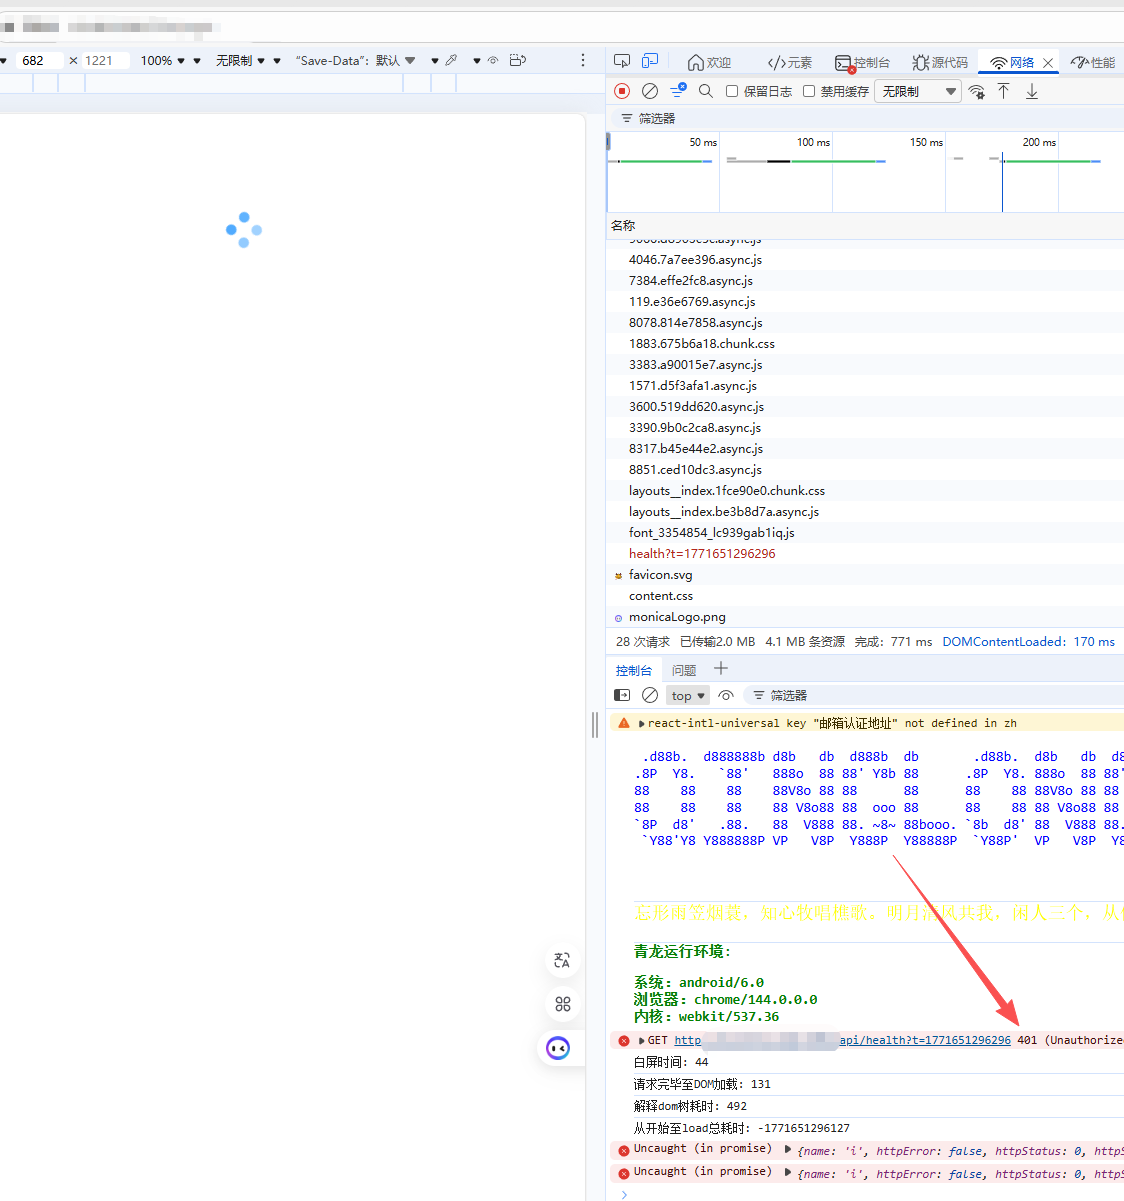
Task: Open the console top context dropdown
Action: click(x=687, y=695)
